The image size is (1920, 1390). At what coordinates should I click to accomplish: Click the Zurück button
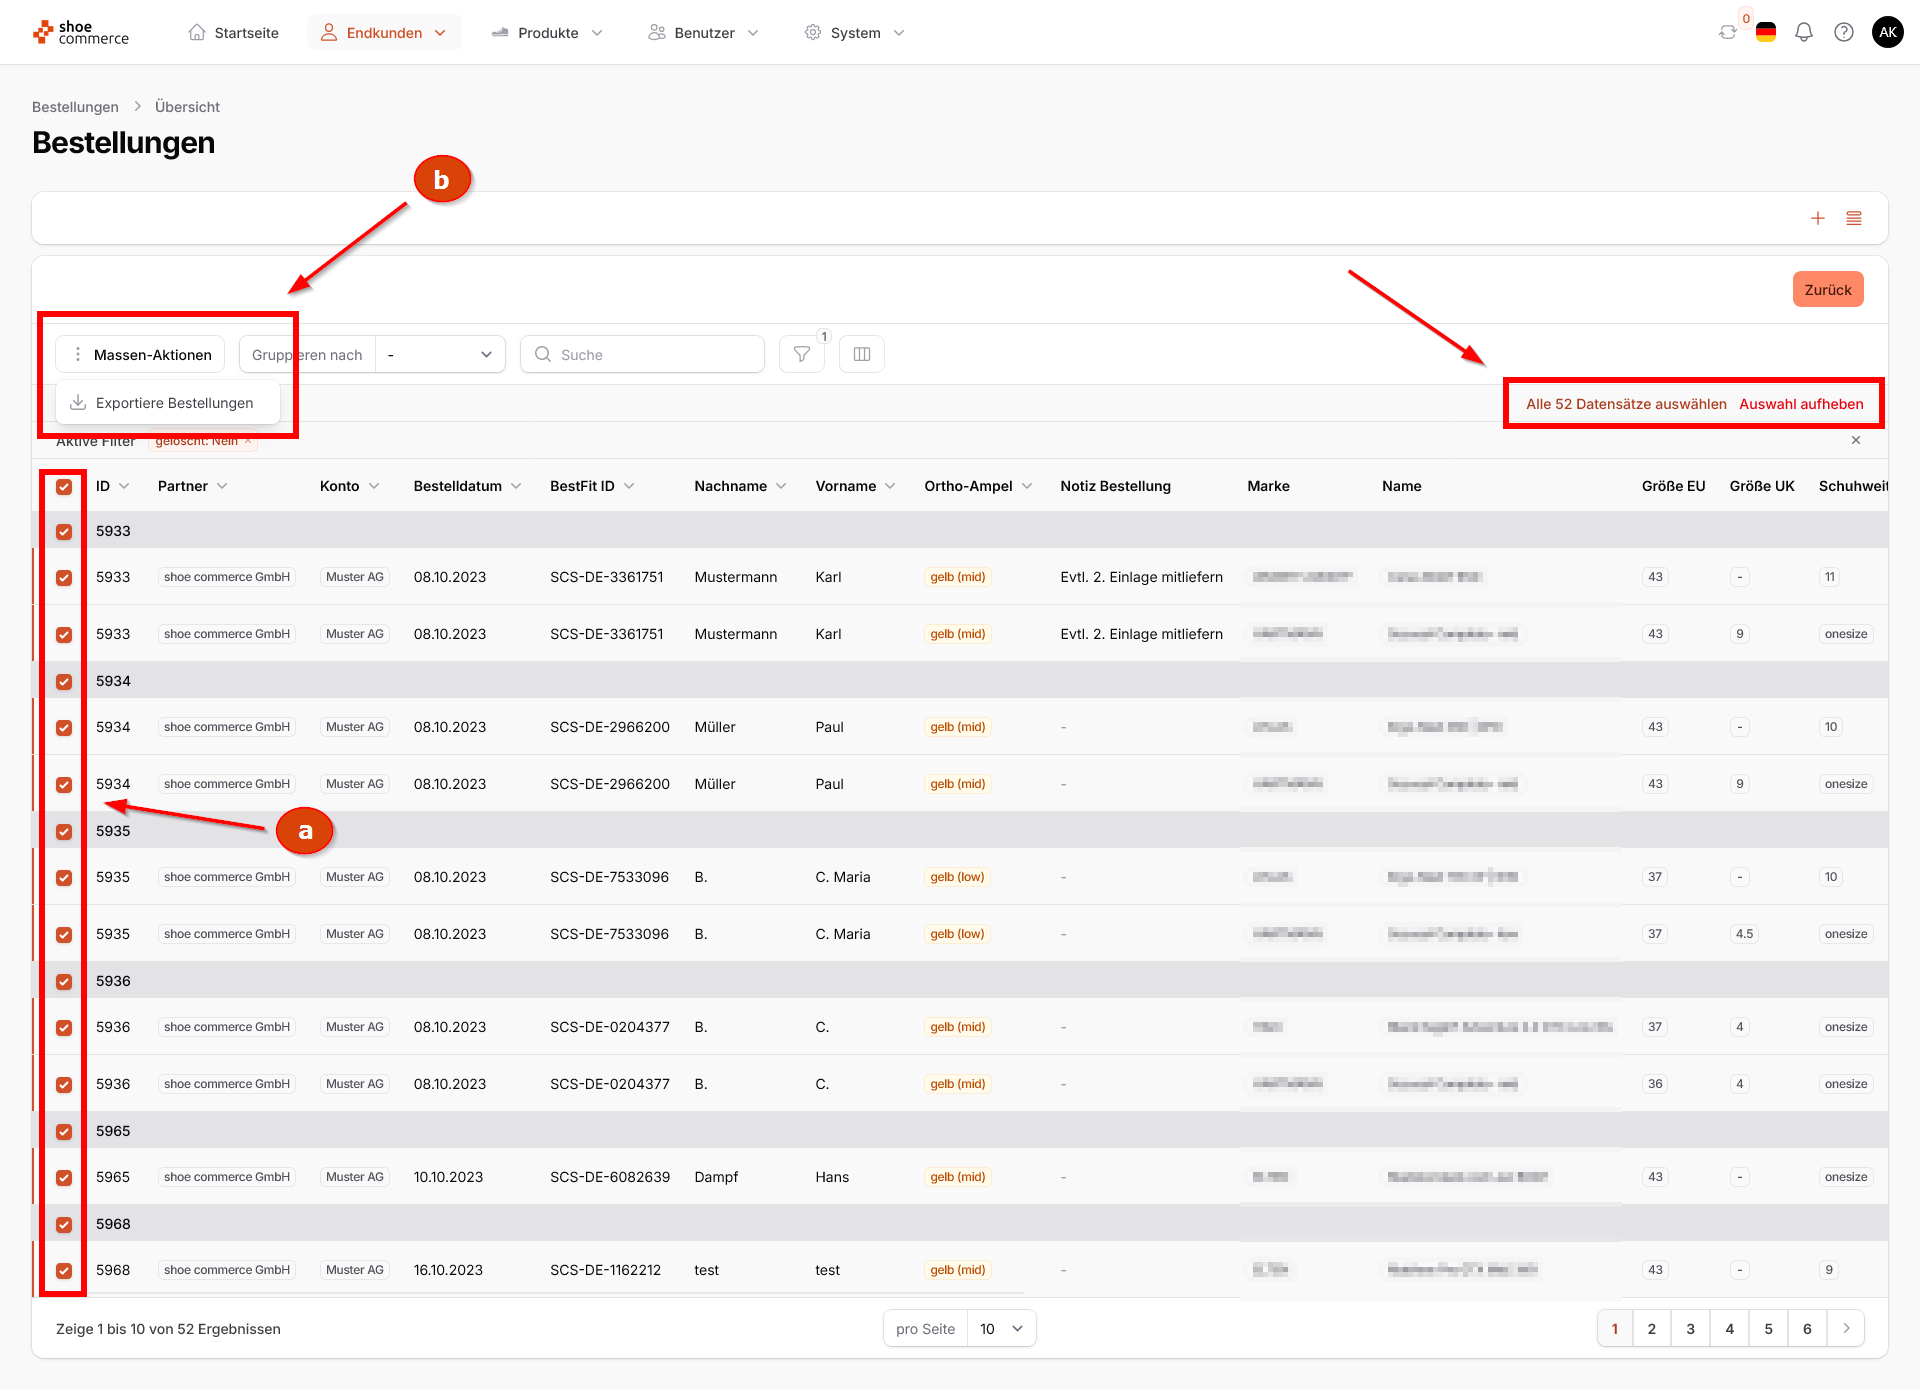coord(1827,290)
